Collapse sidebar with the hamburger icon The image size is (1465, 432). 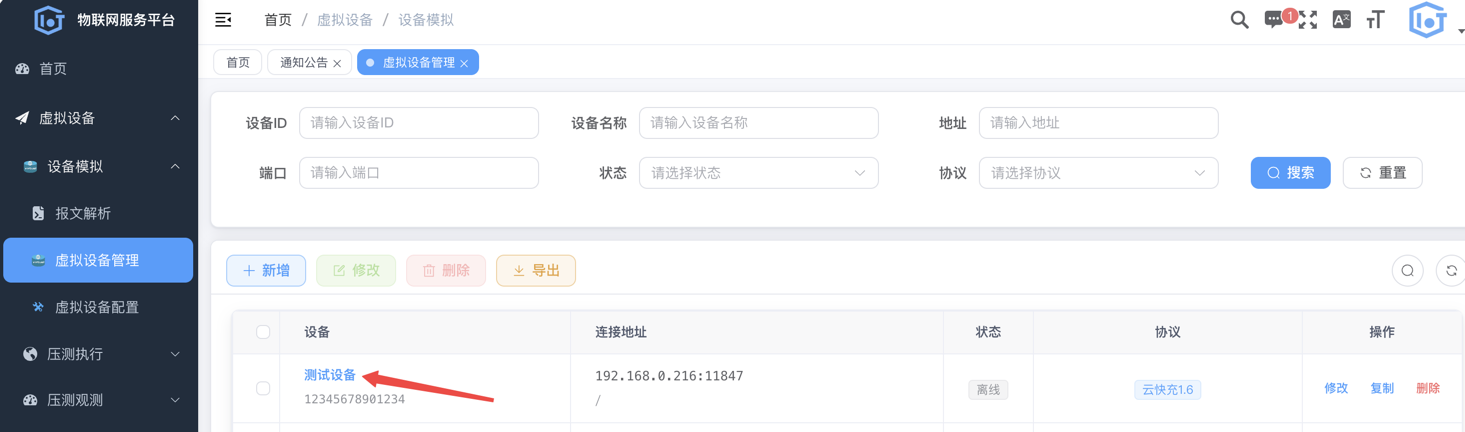point(223,20)
